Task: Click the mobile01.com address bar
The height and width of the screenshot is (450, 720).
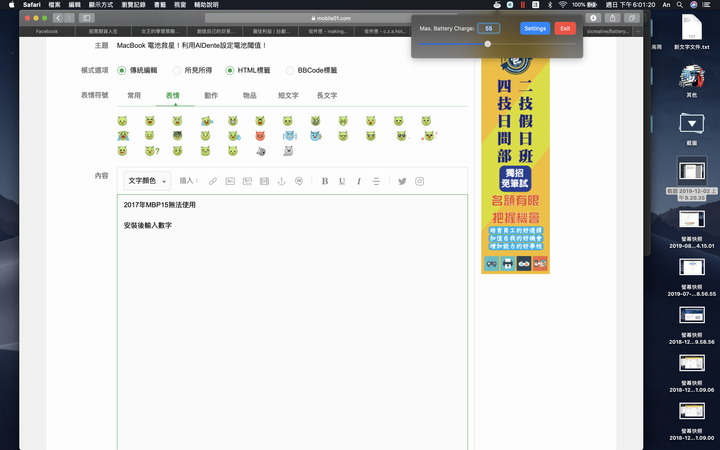Action: point(331,18)
